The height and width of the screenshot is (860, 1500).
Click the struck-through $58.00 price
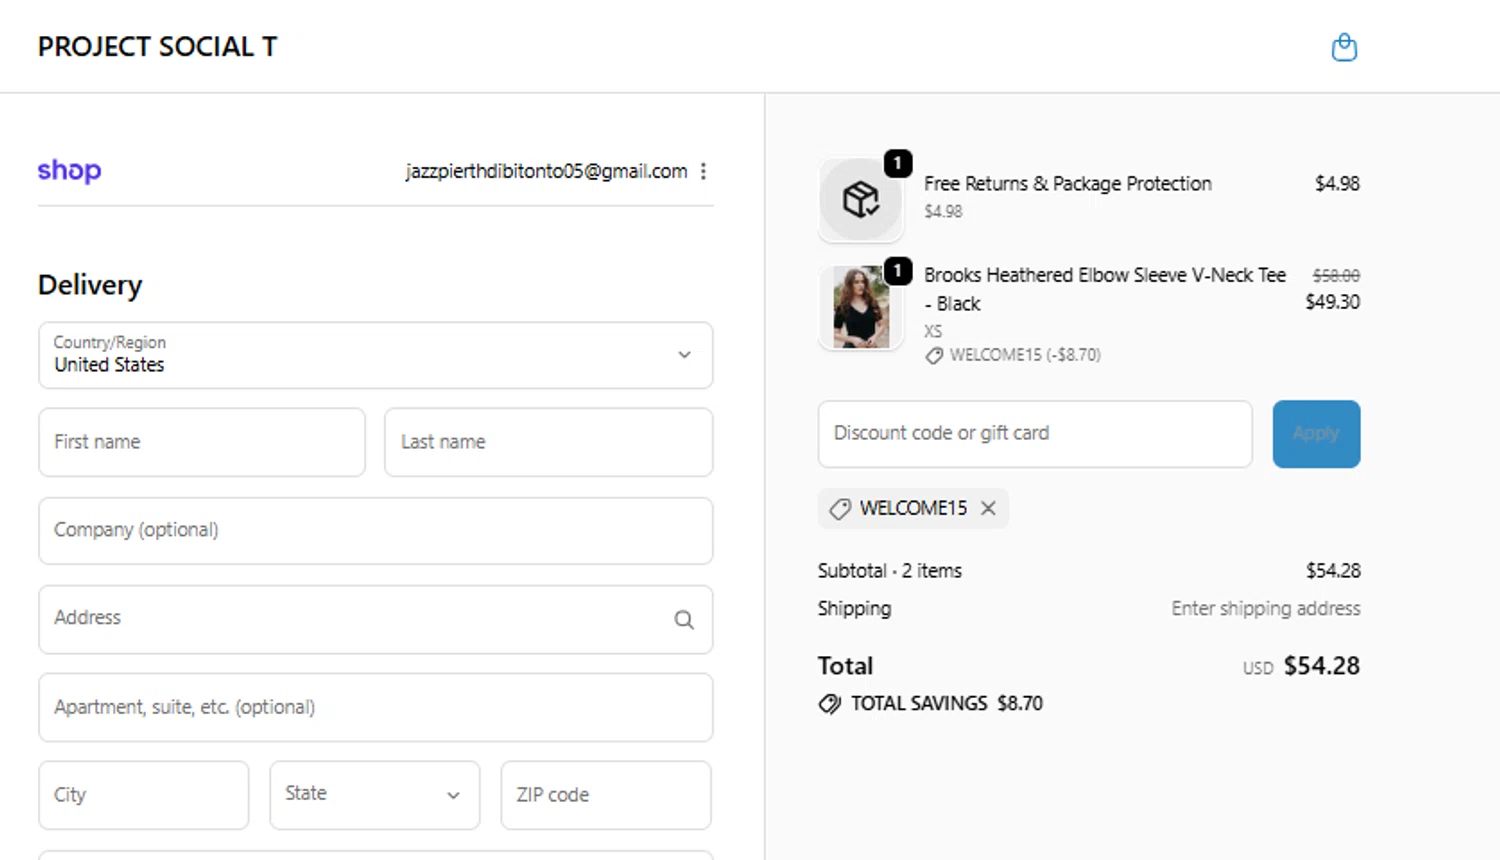click(x=1336, y=275)
